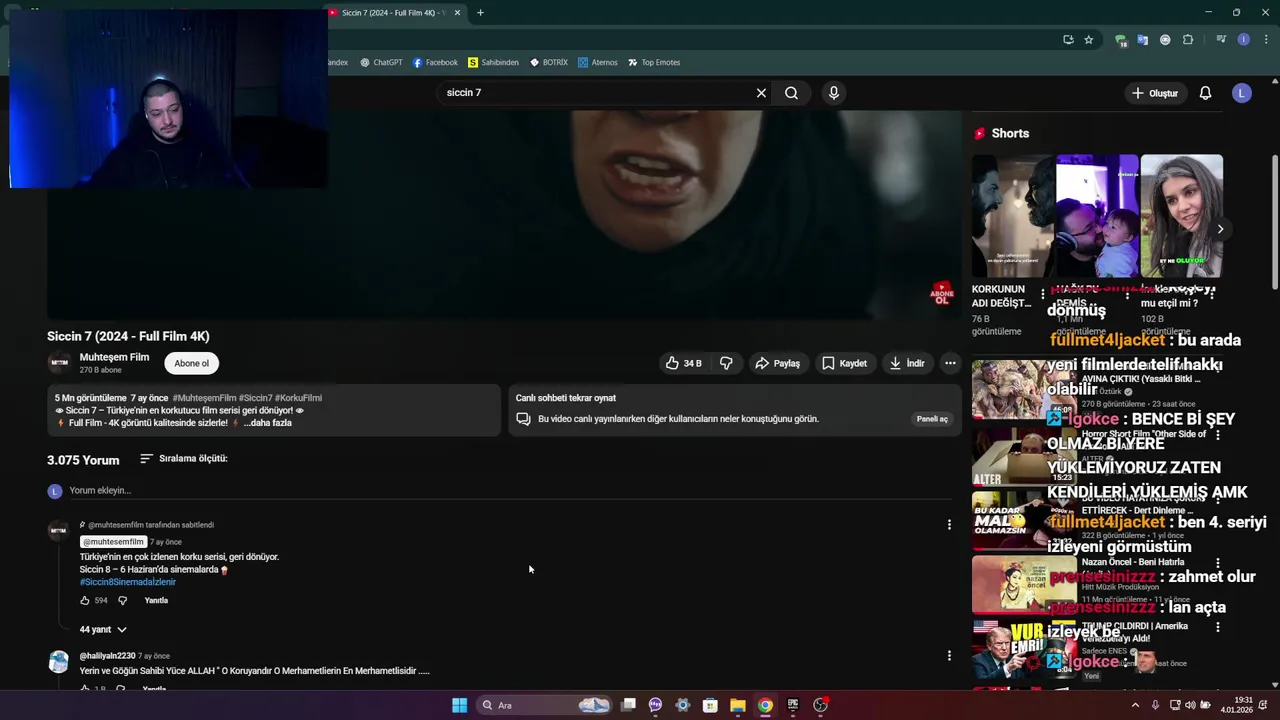
Task: Dislike the Siccin 7 video
Action: [727, 363]
